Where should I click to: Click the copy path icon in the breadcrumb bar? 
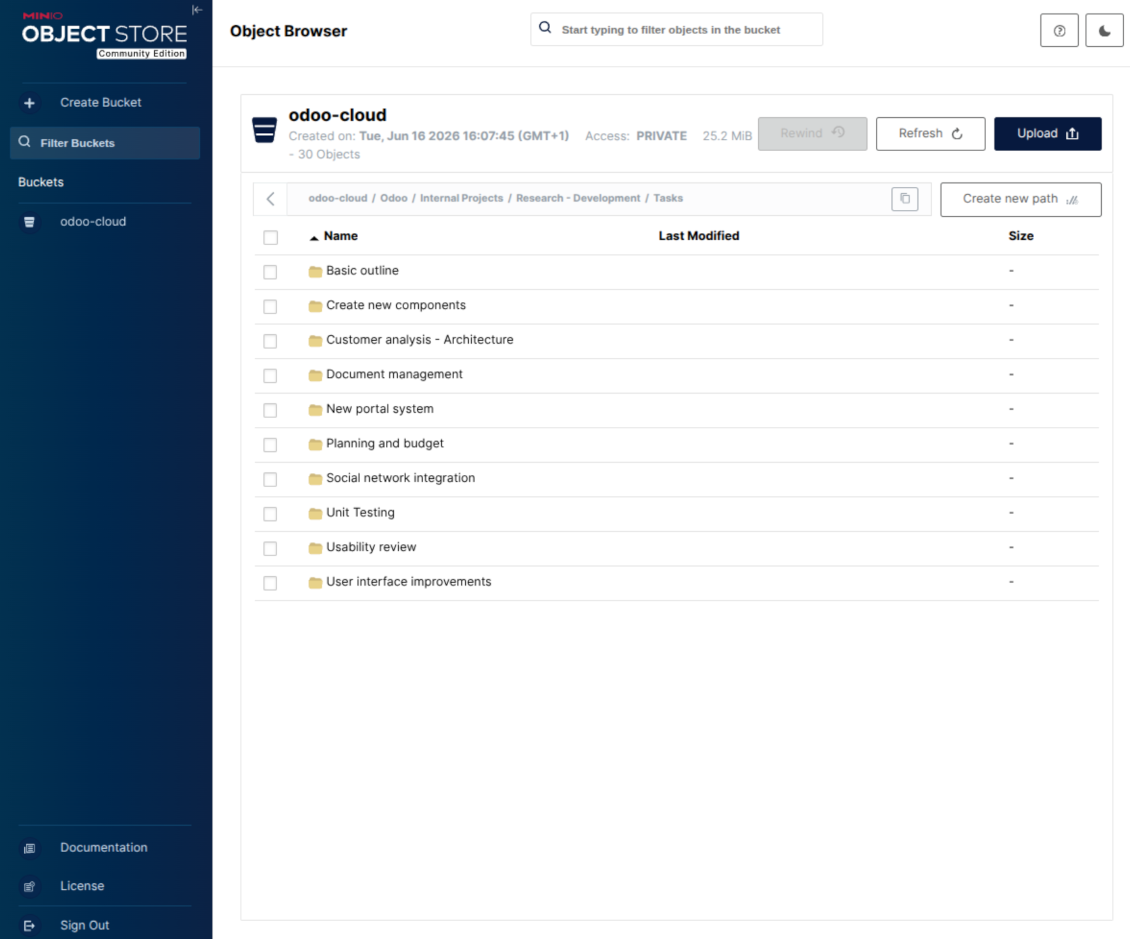(x=904, y=199)
